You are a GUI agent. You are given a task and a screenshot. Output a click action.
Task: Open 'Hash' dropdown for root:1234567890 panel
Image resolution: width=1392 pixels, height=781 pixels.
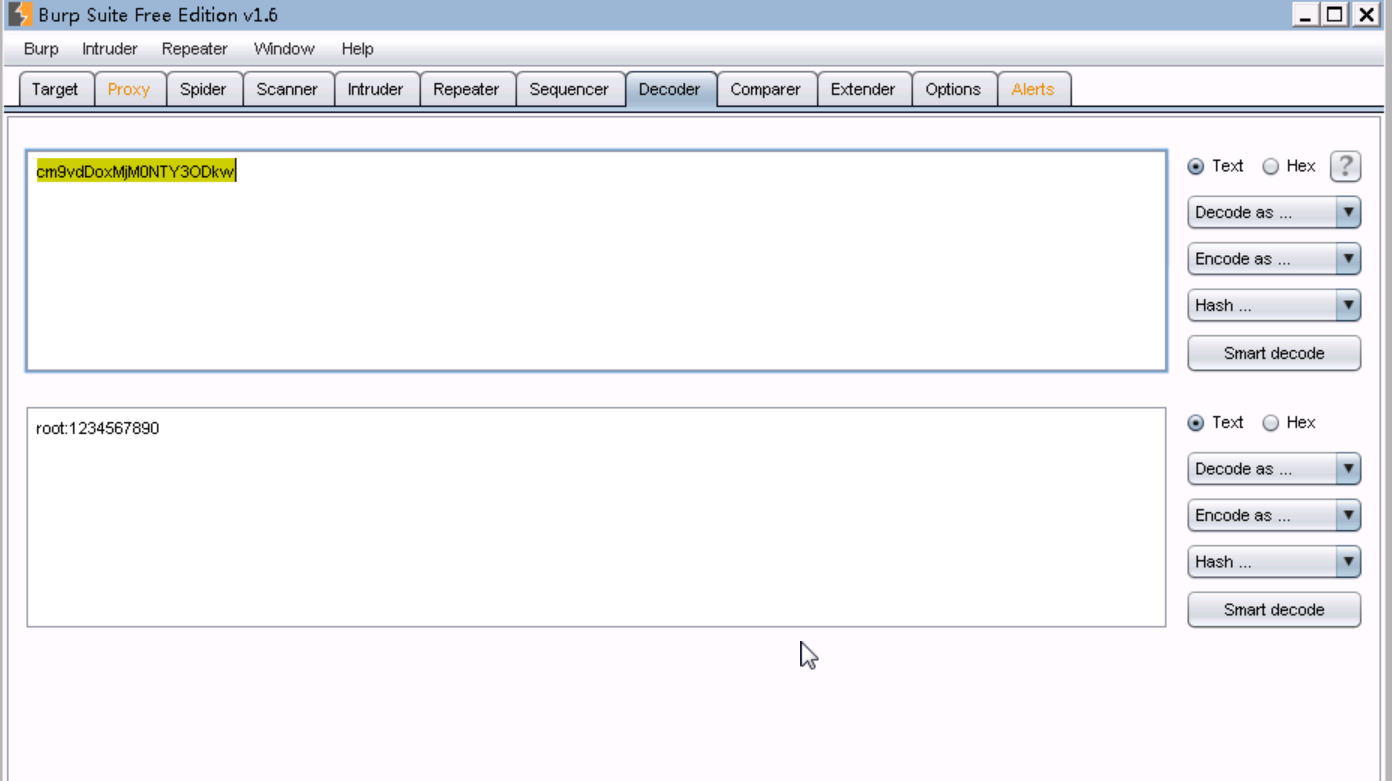(x=1274, y=562)
